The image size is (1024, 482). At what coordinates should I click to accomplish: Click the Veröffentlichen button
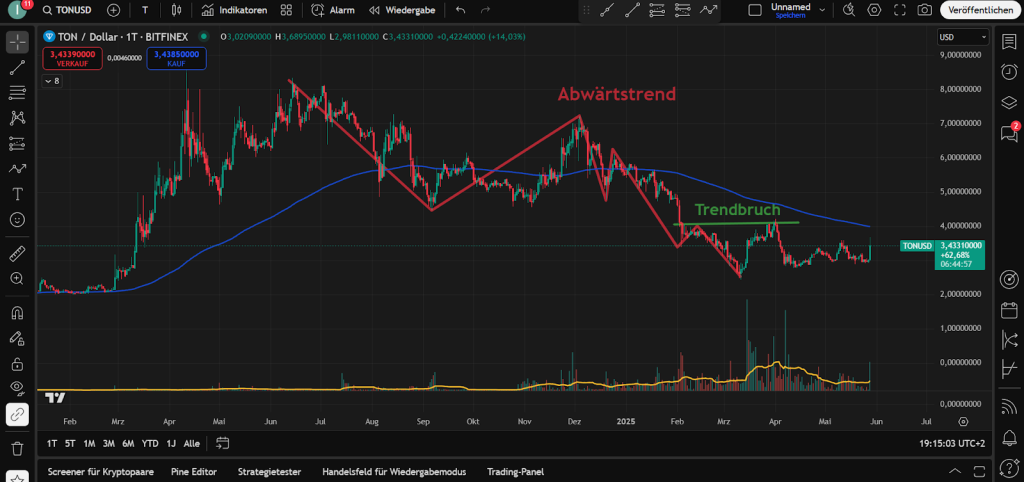tap(980, 10)
